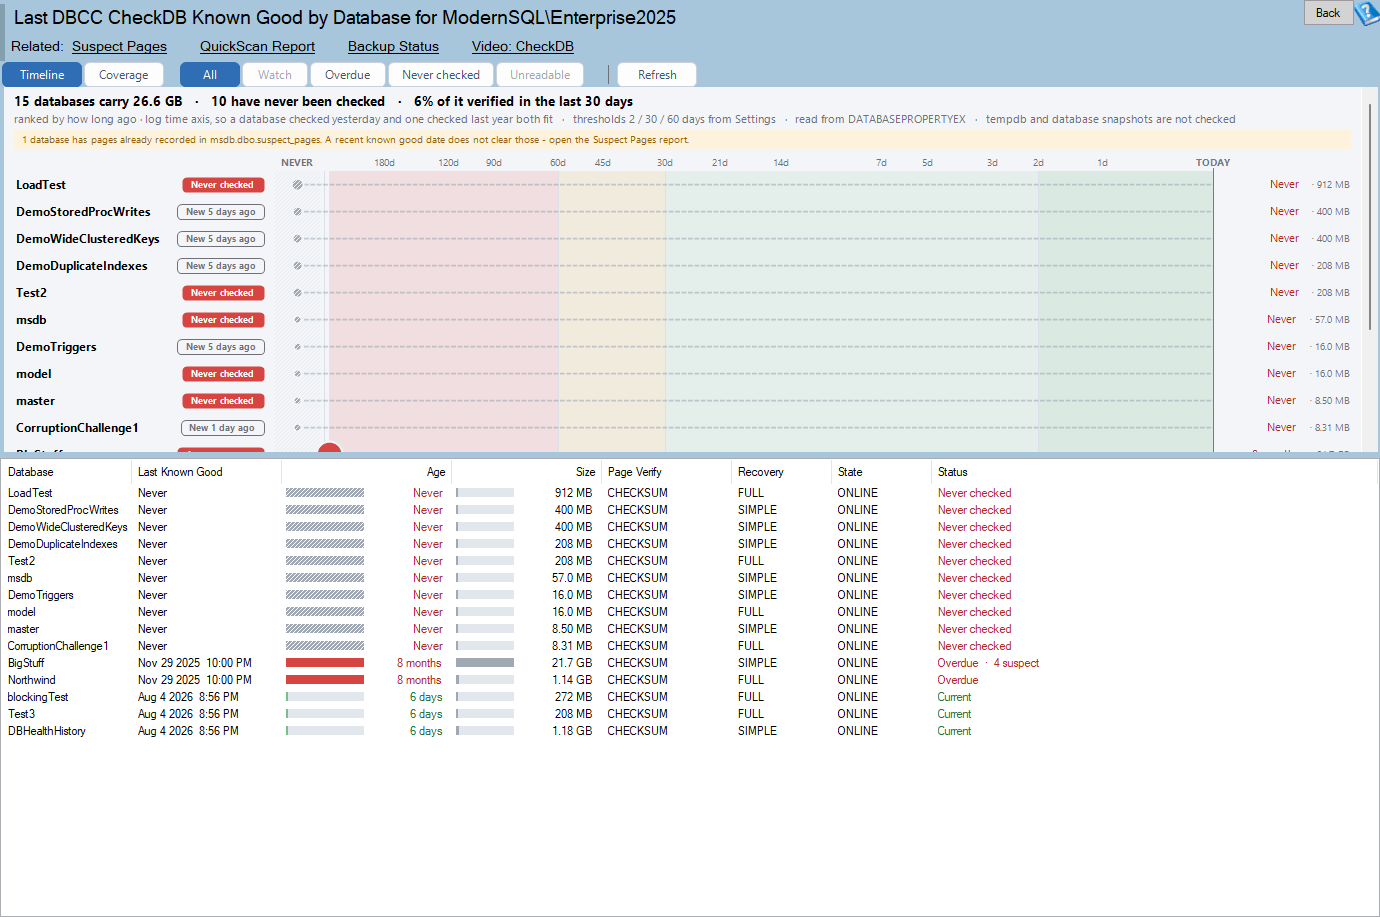Click Current status for blockingTest
Screen dimensions: 1380x917
coord(954,697)
